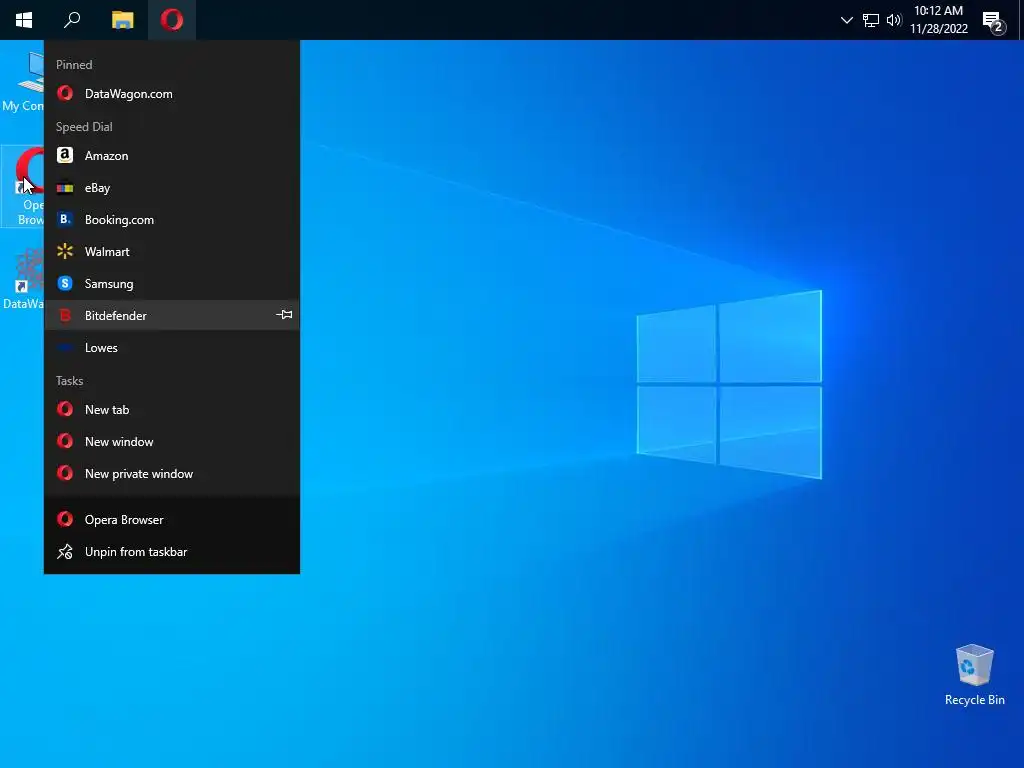Click the Walmart spark icon
Image resolution: width=1024 pixels, height=768 pixels.
pos(65,251)
